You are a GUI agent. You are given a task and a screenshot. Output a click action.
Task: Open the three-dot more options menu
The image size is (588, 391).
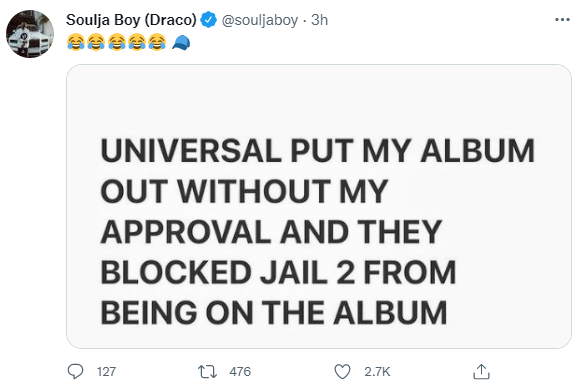(x=562, y=19)
